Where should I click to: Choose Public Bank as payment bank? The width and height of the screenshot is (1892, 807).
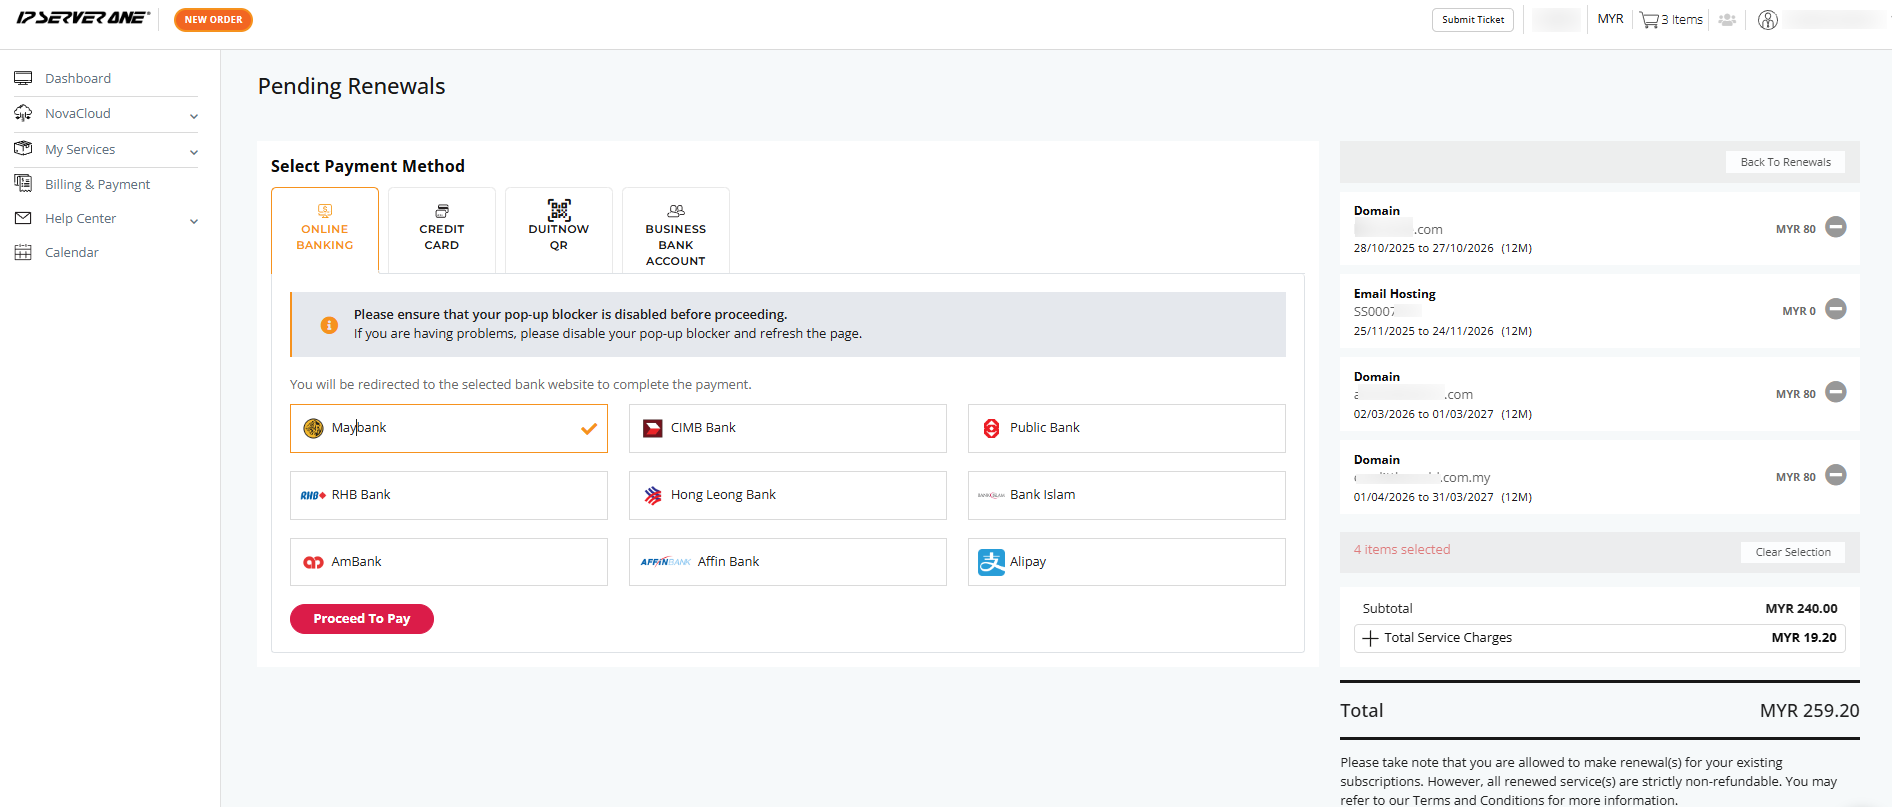[x=1126, y=428]
